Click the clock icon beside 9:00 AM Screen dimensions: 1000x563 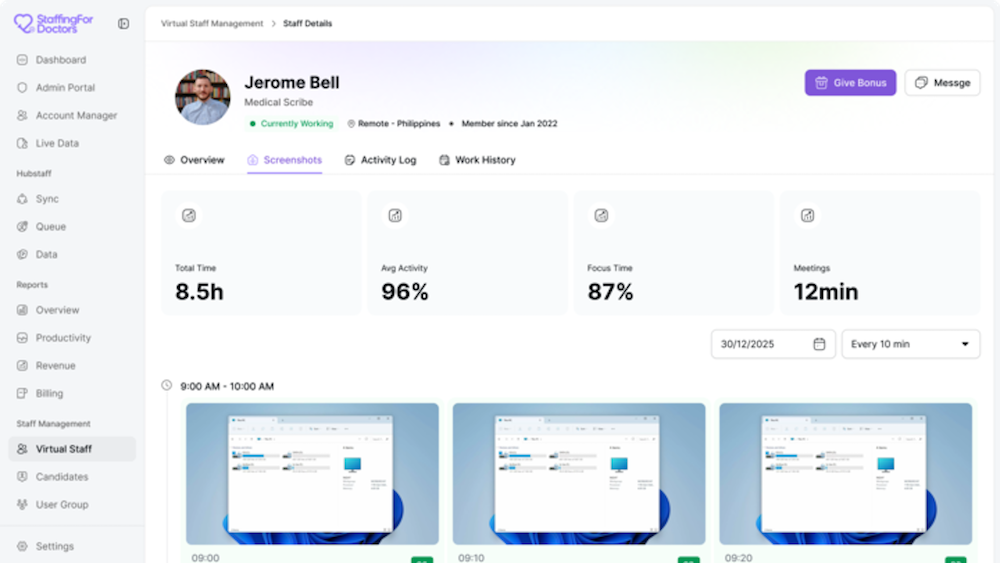tap(167, 385)
